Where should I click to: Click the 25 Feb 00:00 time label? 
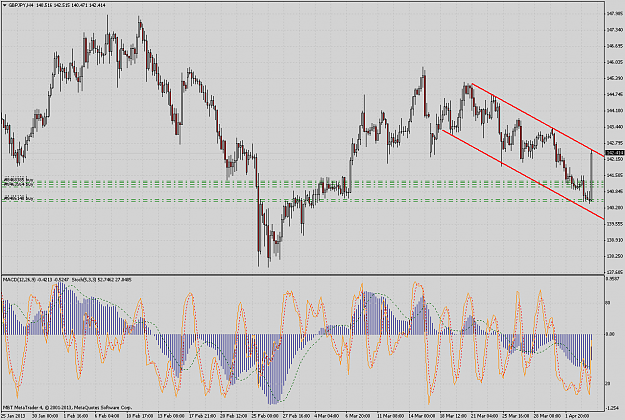coord(265,416)
